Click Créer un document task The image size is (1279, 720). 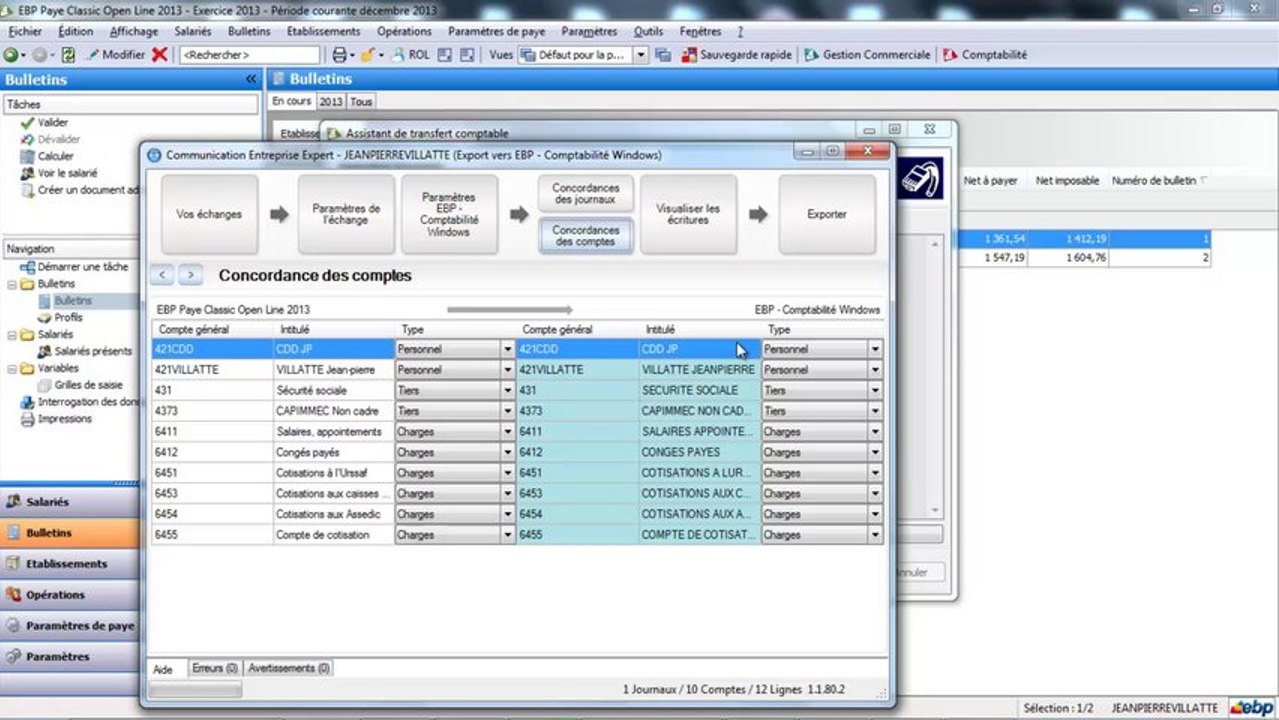tap(79, 190)
